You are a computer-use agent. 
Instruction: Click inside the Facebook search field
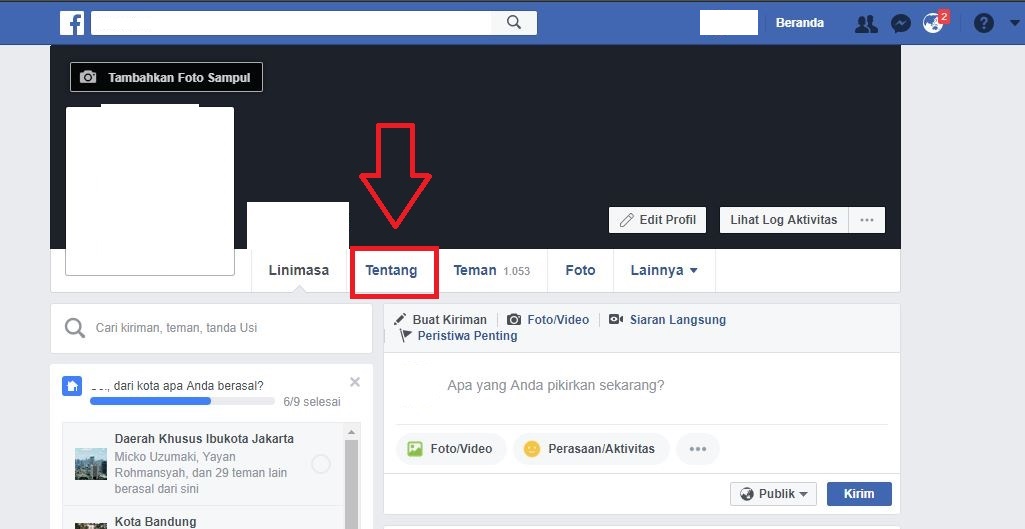click(291, 23)
